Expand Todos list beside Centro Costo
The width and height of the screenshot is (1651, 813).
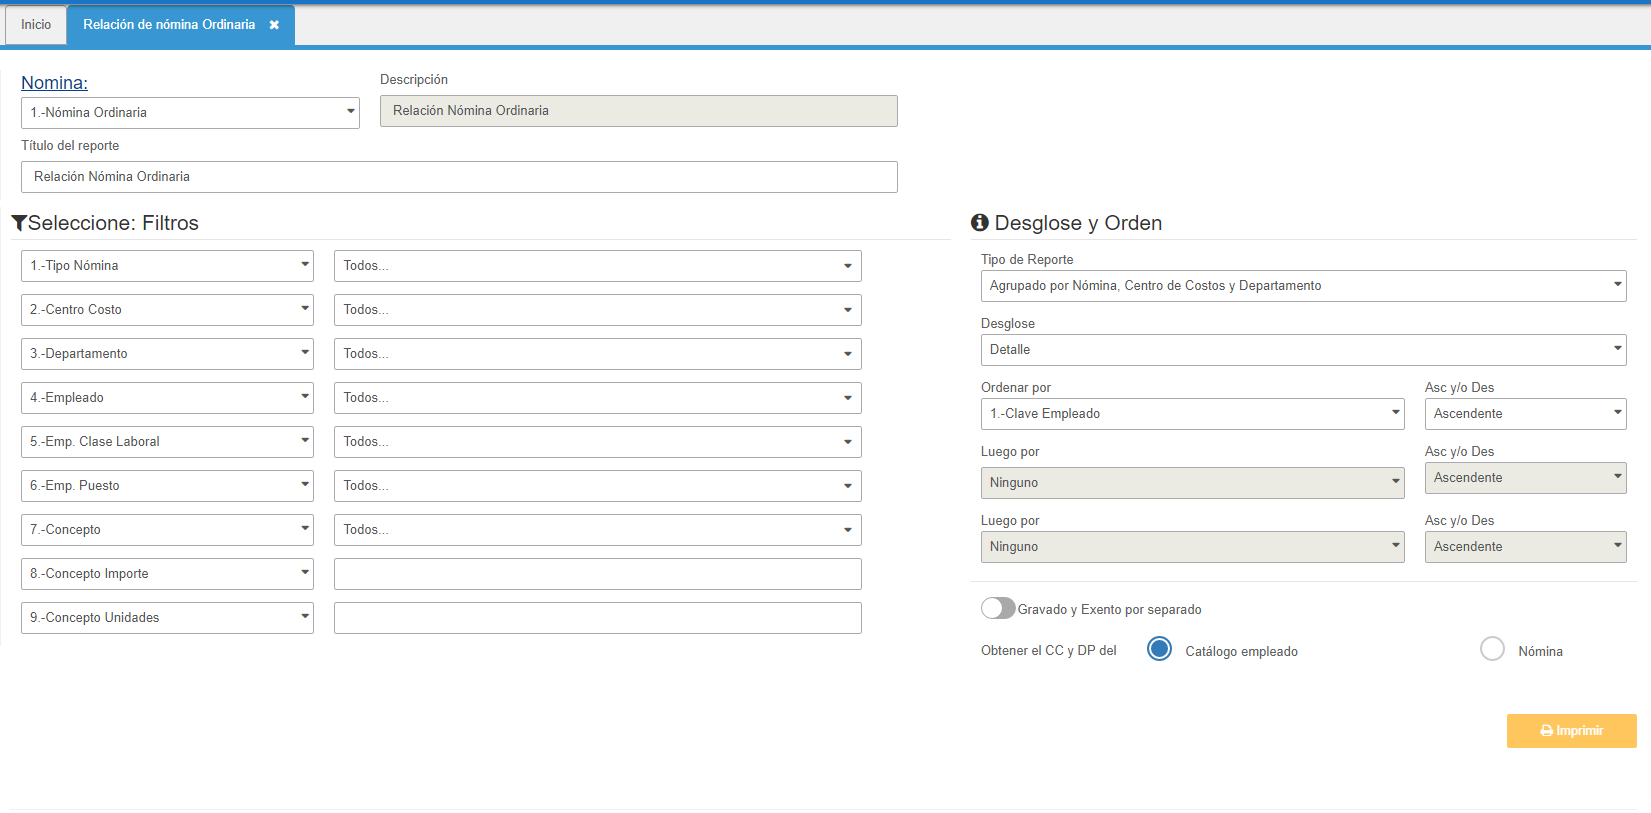597,310
